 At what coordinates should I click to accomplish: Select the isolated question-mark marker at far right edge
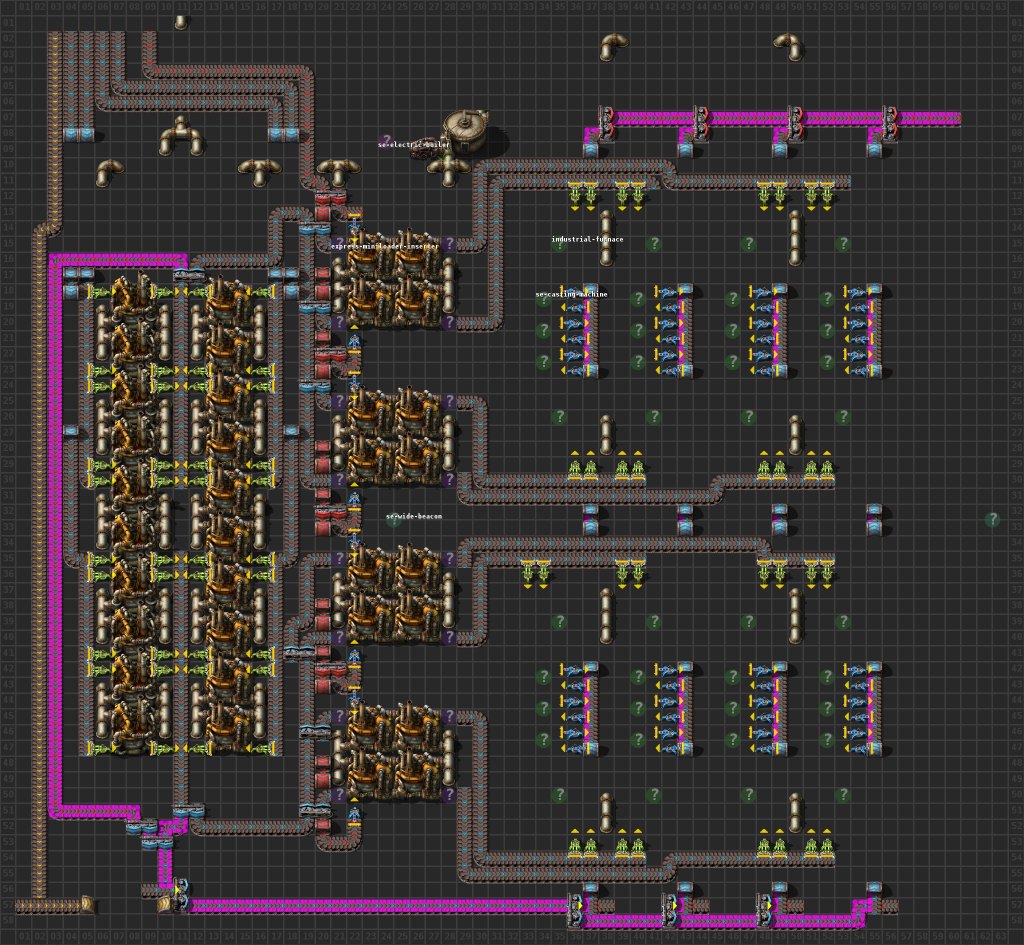pos(993,520)
